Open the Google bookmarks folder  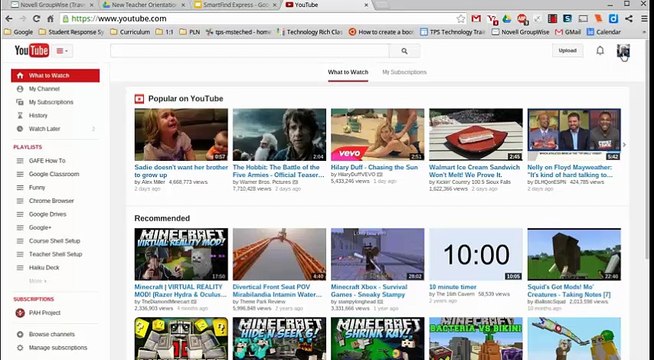pyautogui.click(x=18, y=32)
